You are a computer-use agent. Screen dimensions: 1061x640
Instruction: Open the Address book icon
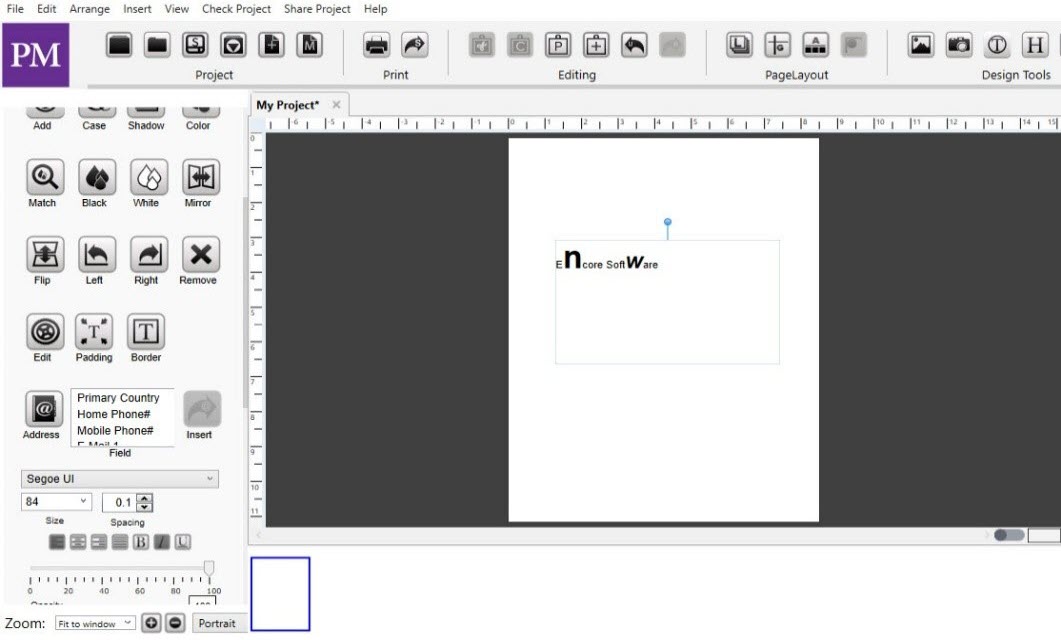coord(44,409)
